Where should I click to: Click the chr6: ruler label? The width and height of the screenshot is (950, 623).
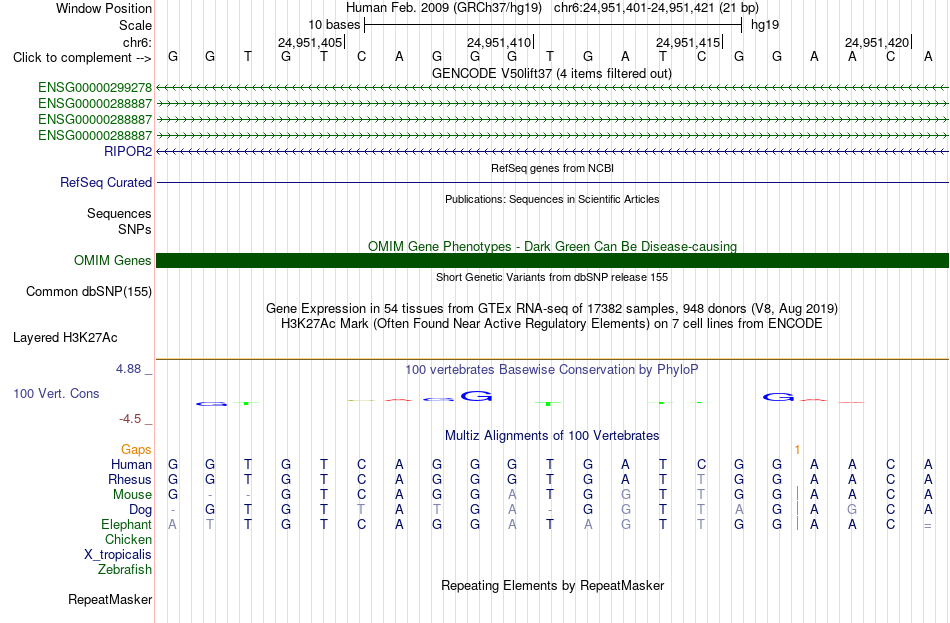[x=138, y=42]
